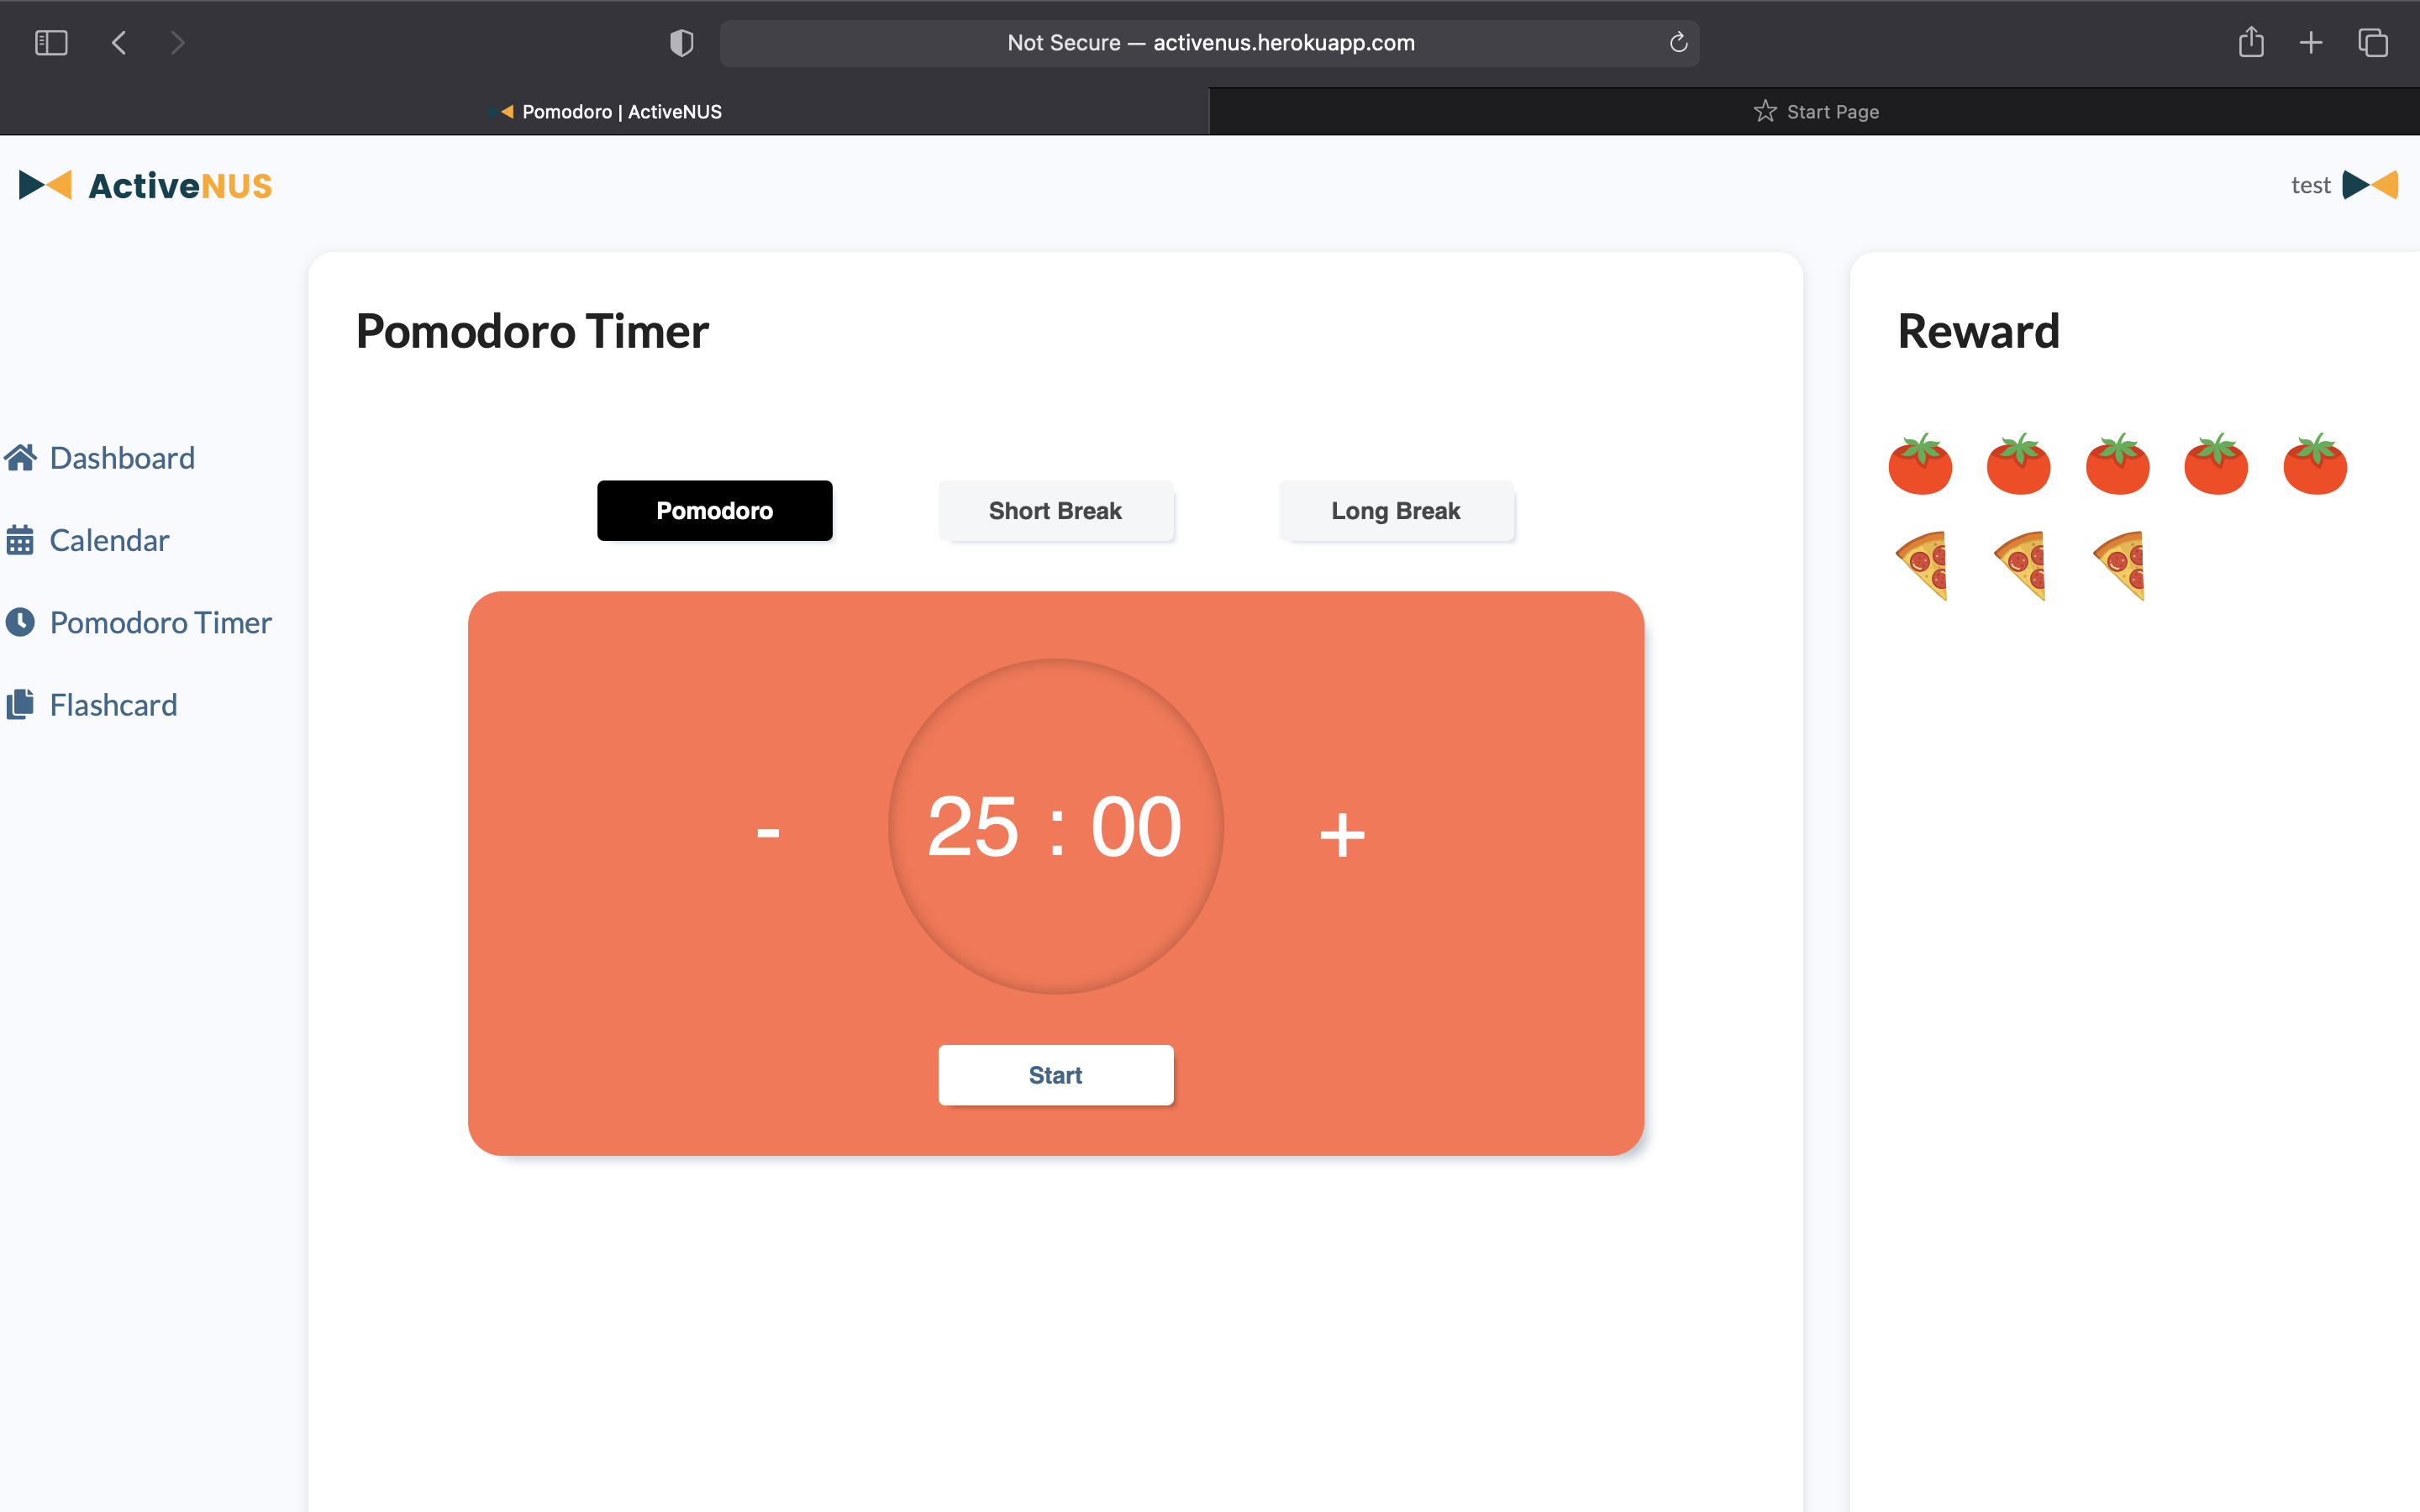Click the Dashboard home icon
The image size is (2420, 1512).
click(x=20, y=458)
